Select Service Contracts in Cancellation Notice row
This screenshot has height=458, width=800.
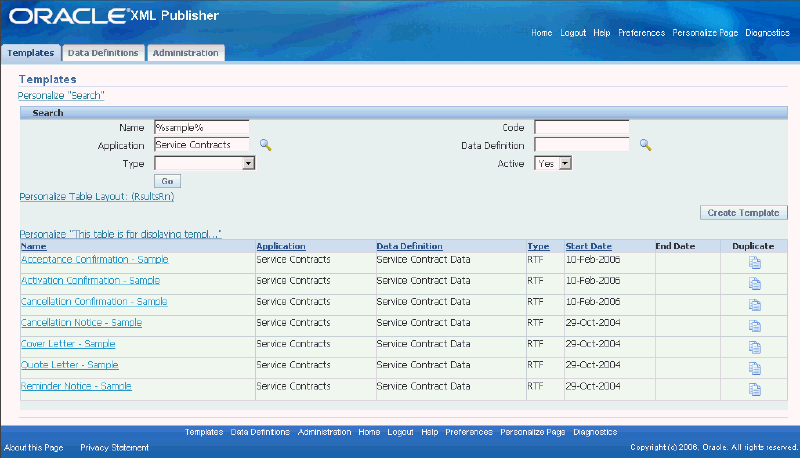coord(293,323)
